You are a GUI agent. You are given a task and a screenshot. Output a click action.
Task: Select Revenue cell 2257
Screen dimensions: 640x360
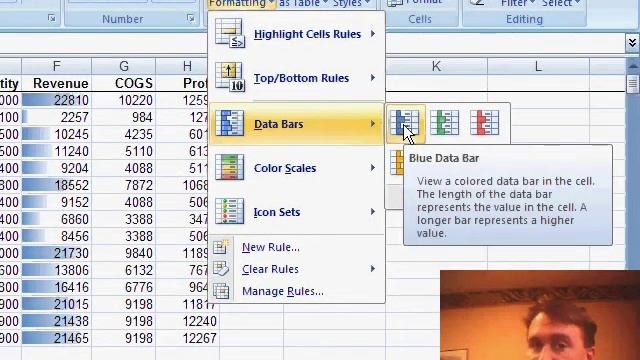click(x=56, y=117)
